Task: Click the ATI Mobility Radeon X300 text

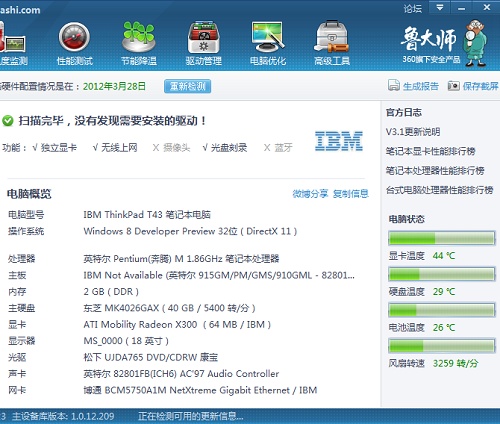Action: (177, 324)
